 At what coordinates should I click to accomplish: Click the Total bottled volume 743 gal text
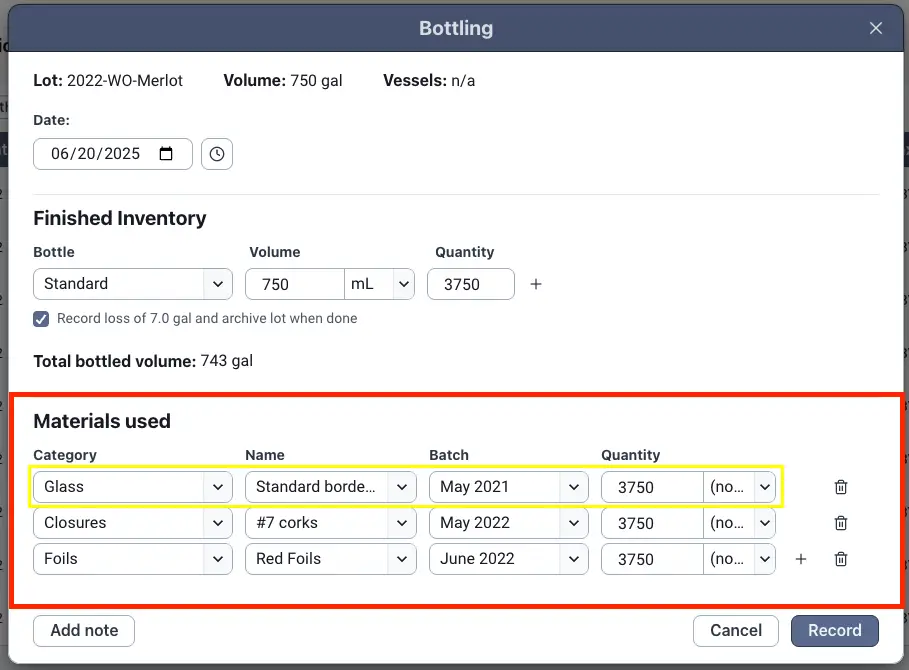143,361
